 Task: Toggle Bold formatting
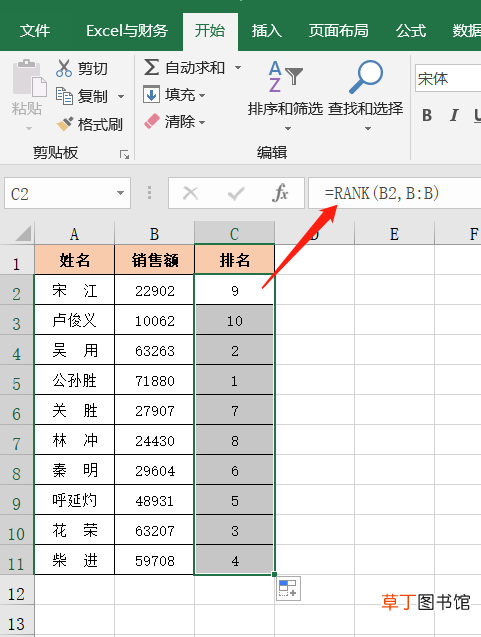(x=427, y=115)
